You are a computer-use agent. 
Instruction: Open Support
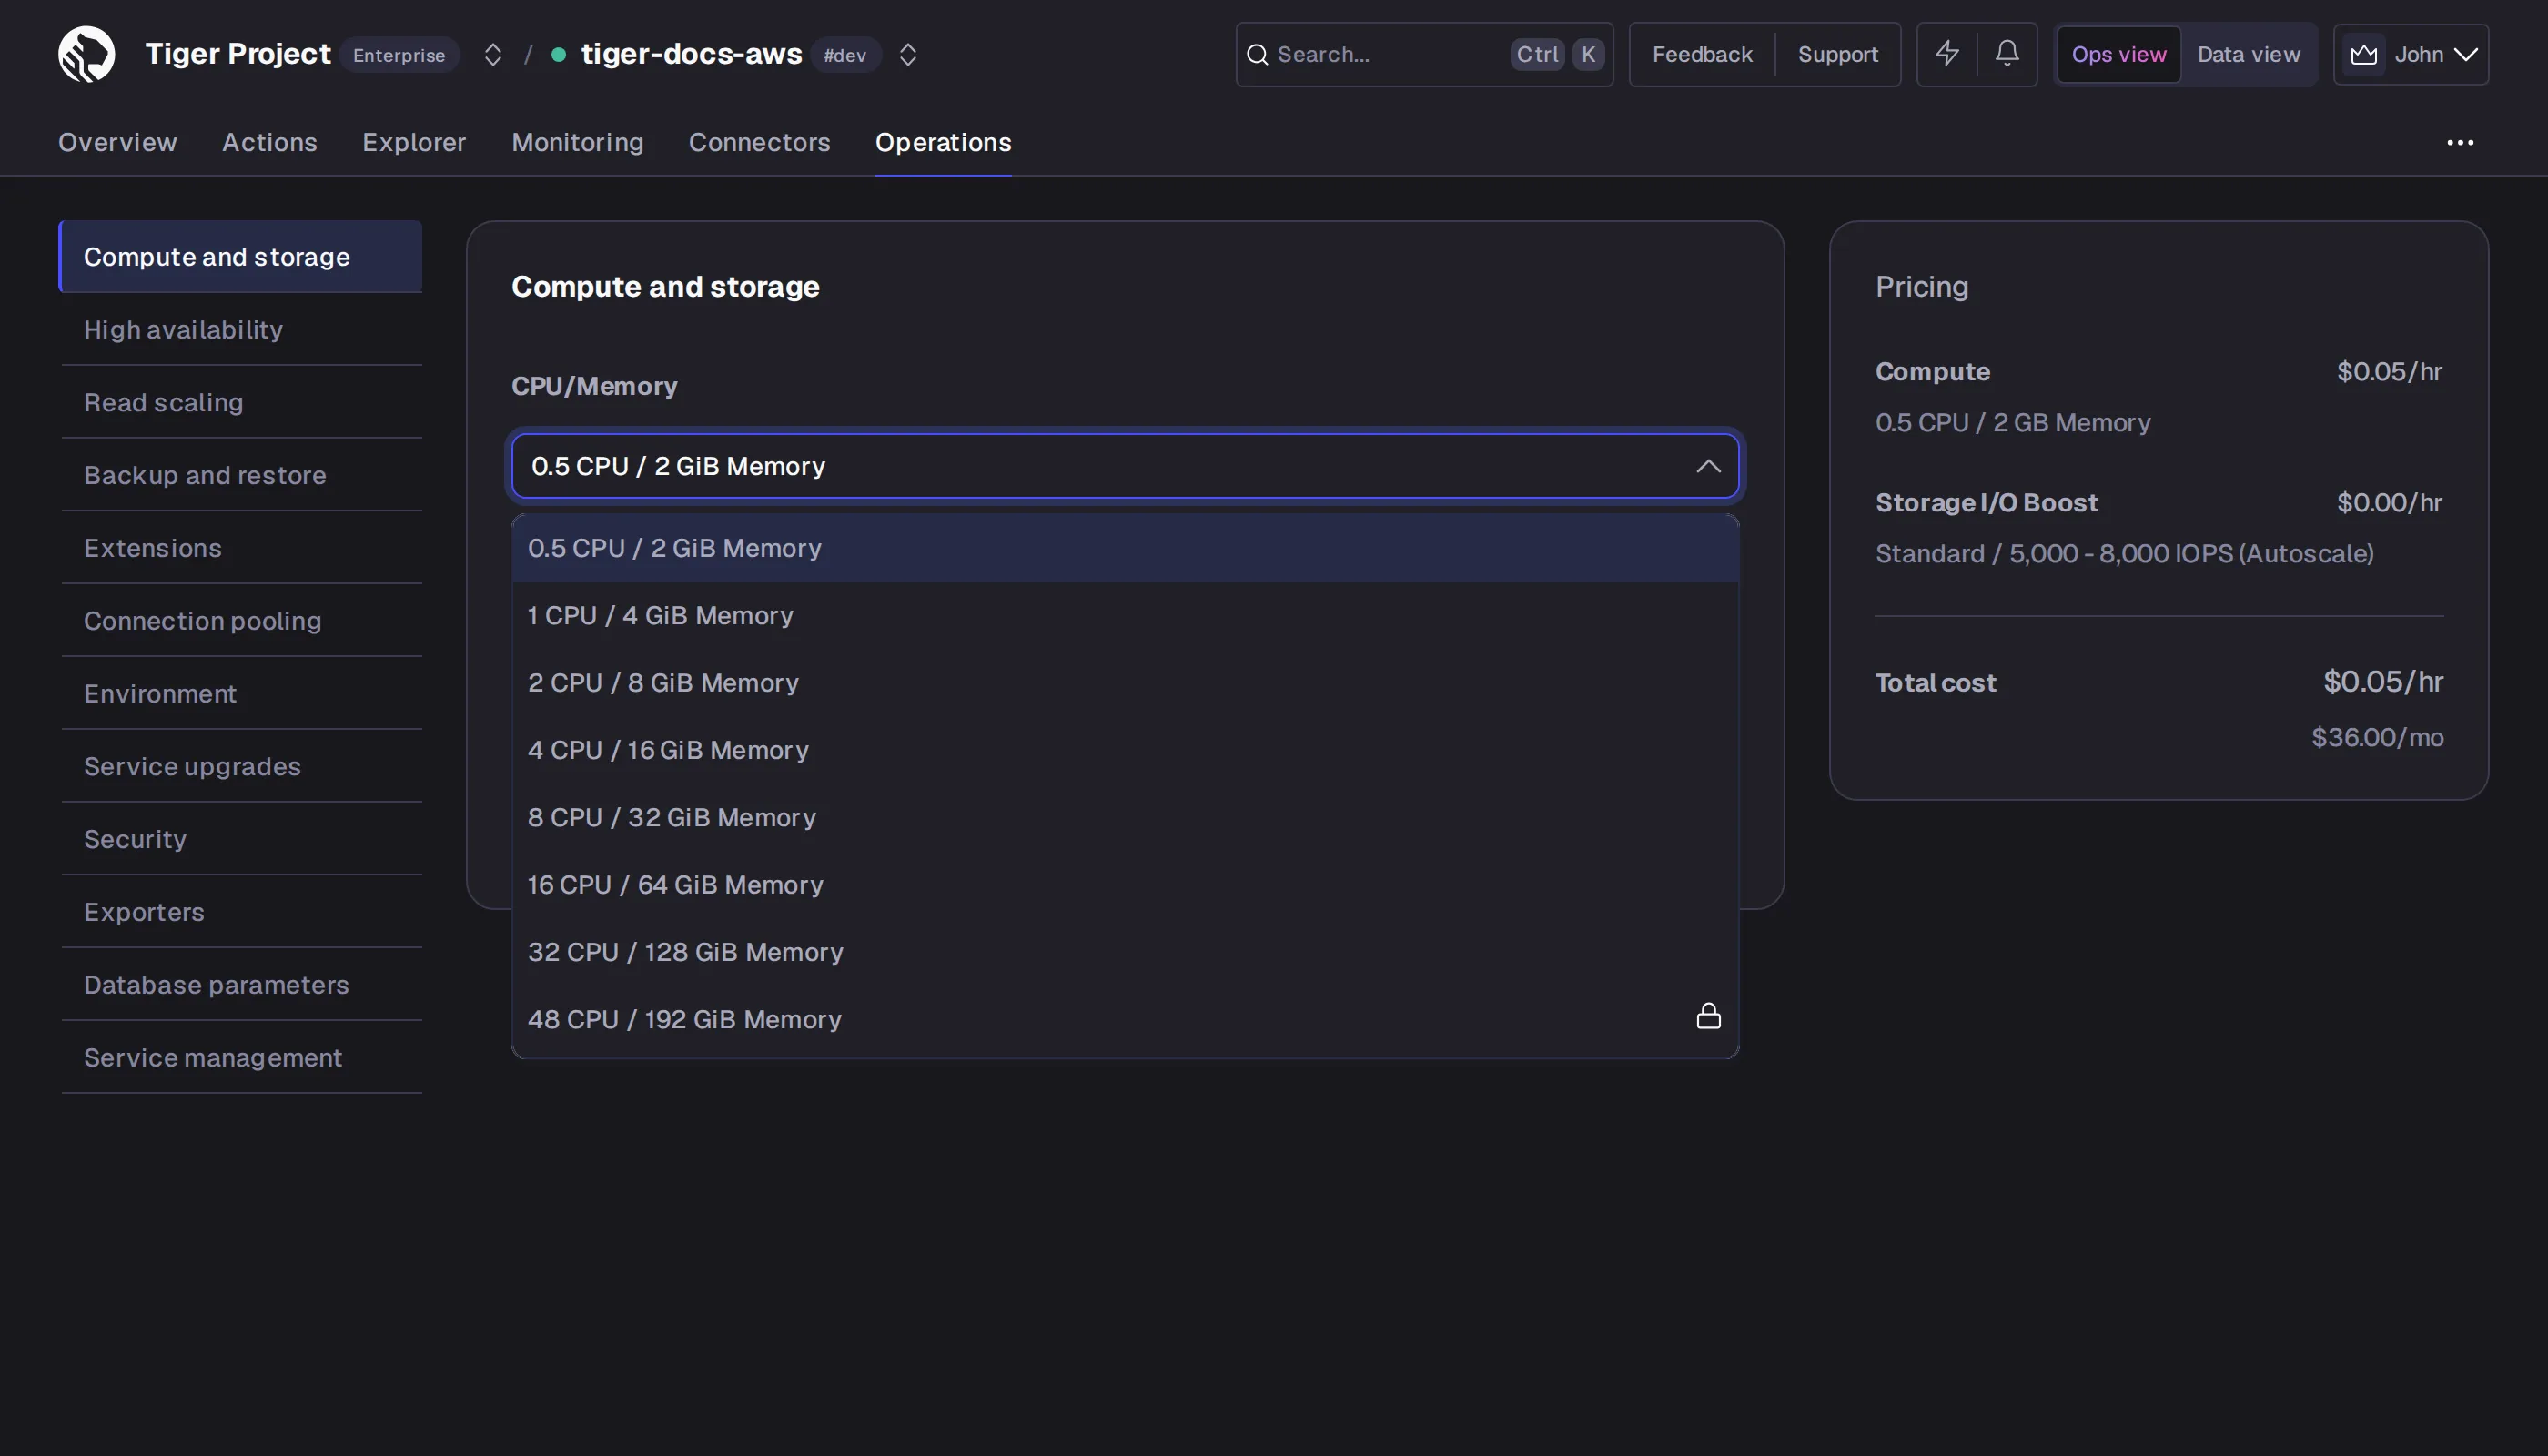(x=1837, y=55)
